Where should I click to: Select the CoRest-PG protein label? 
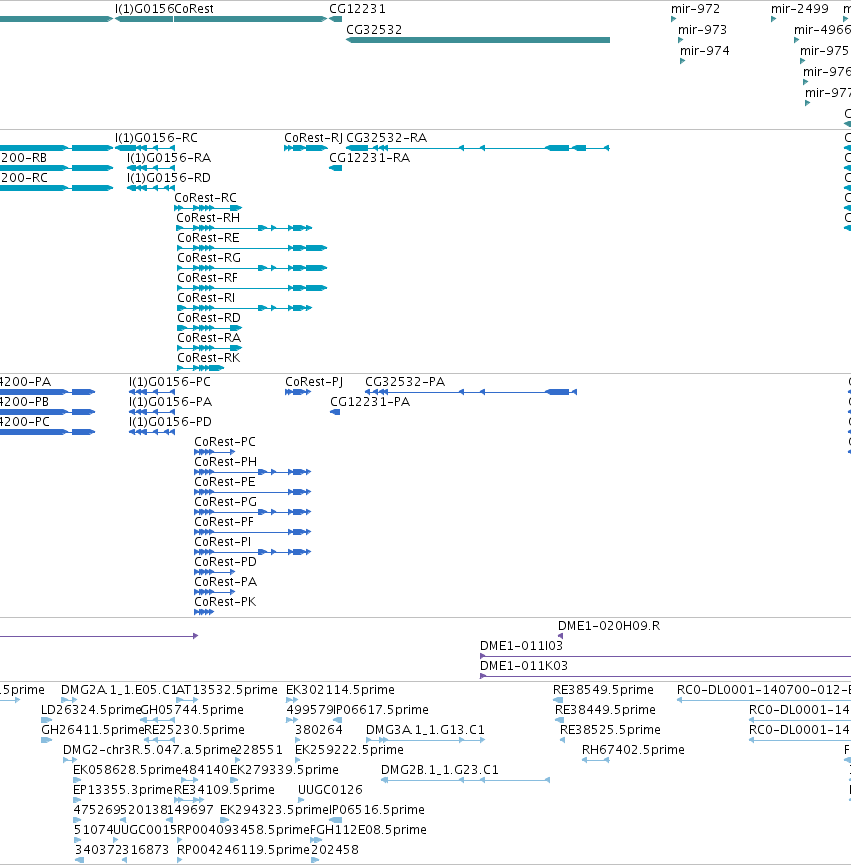click(226, 501)
